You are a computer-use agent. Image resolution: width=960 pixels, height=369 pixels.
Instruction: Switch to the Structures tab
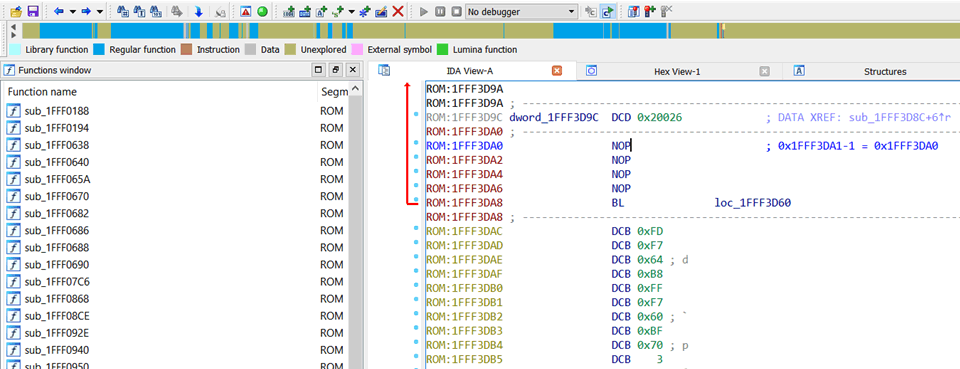click(x=885, y=72)
